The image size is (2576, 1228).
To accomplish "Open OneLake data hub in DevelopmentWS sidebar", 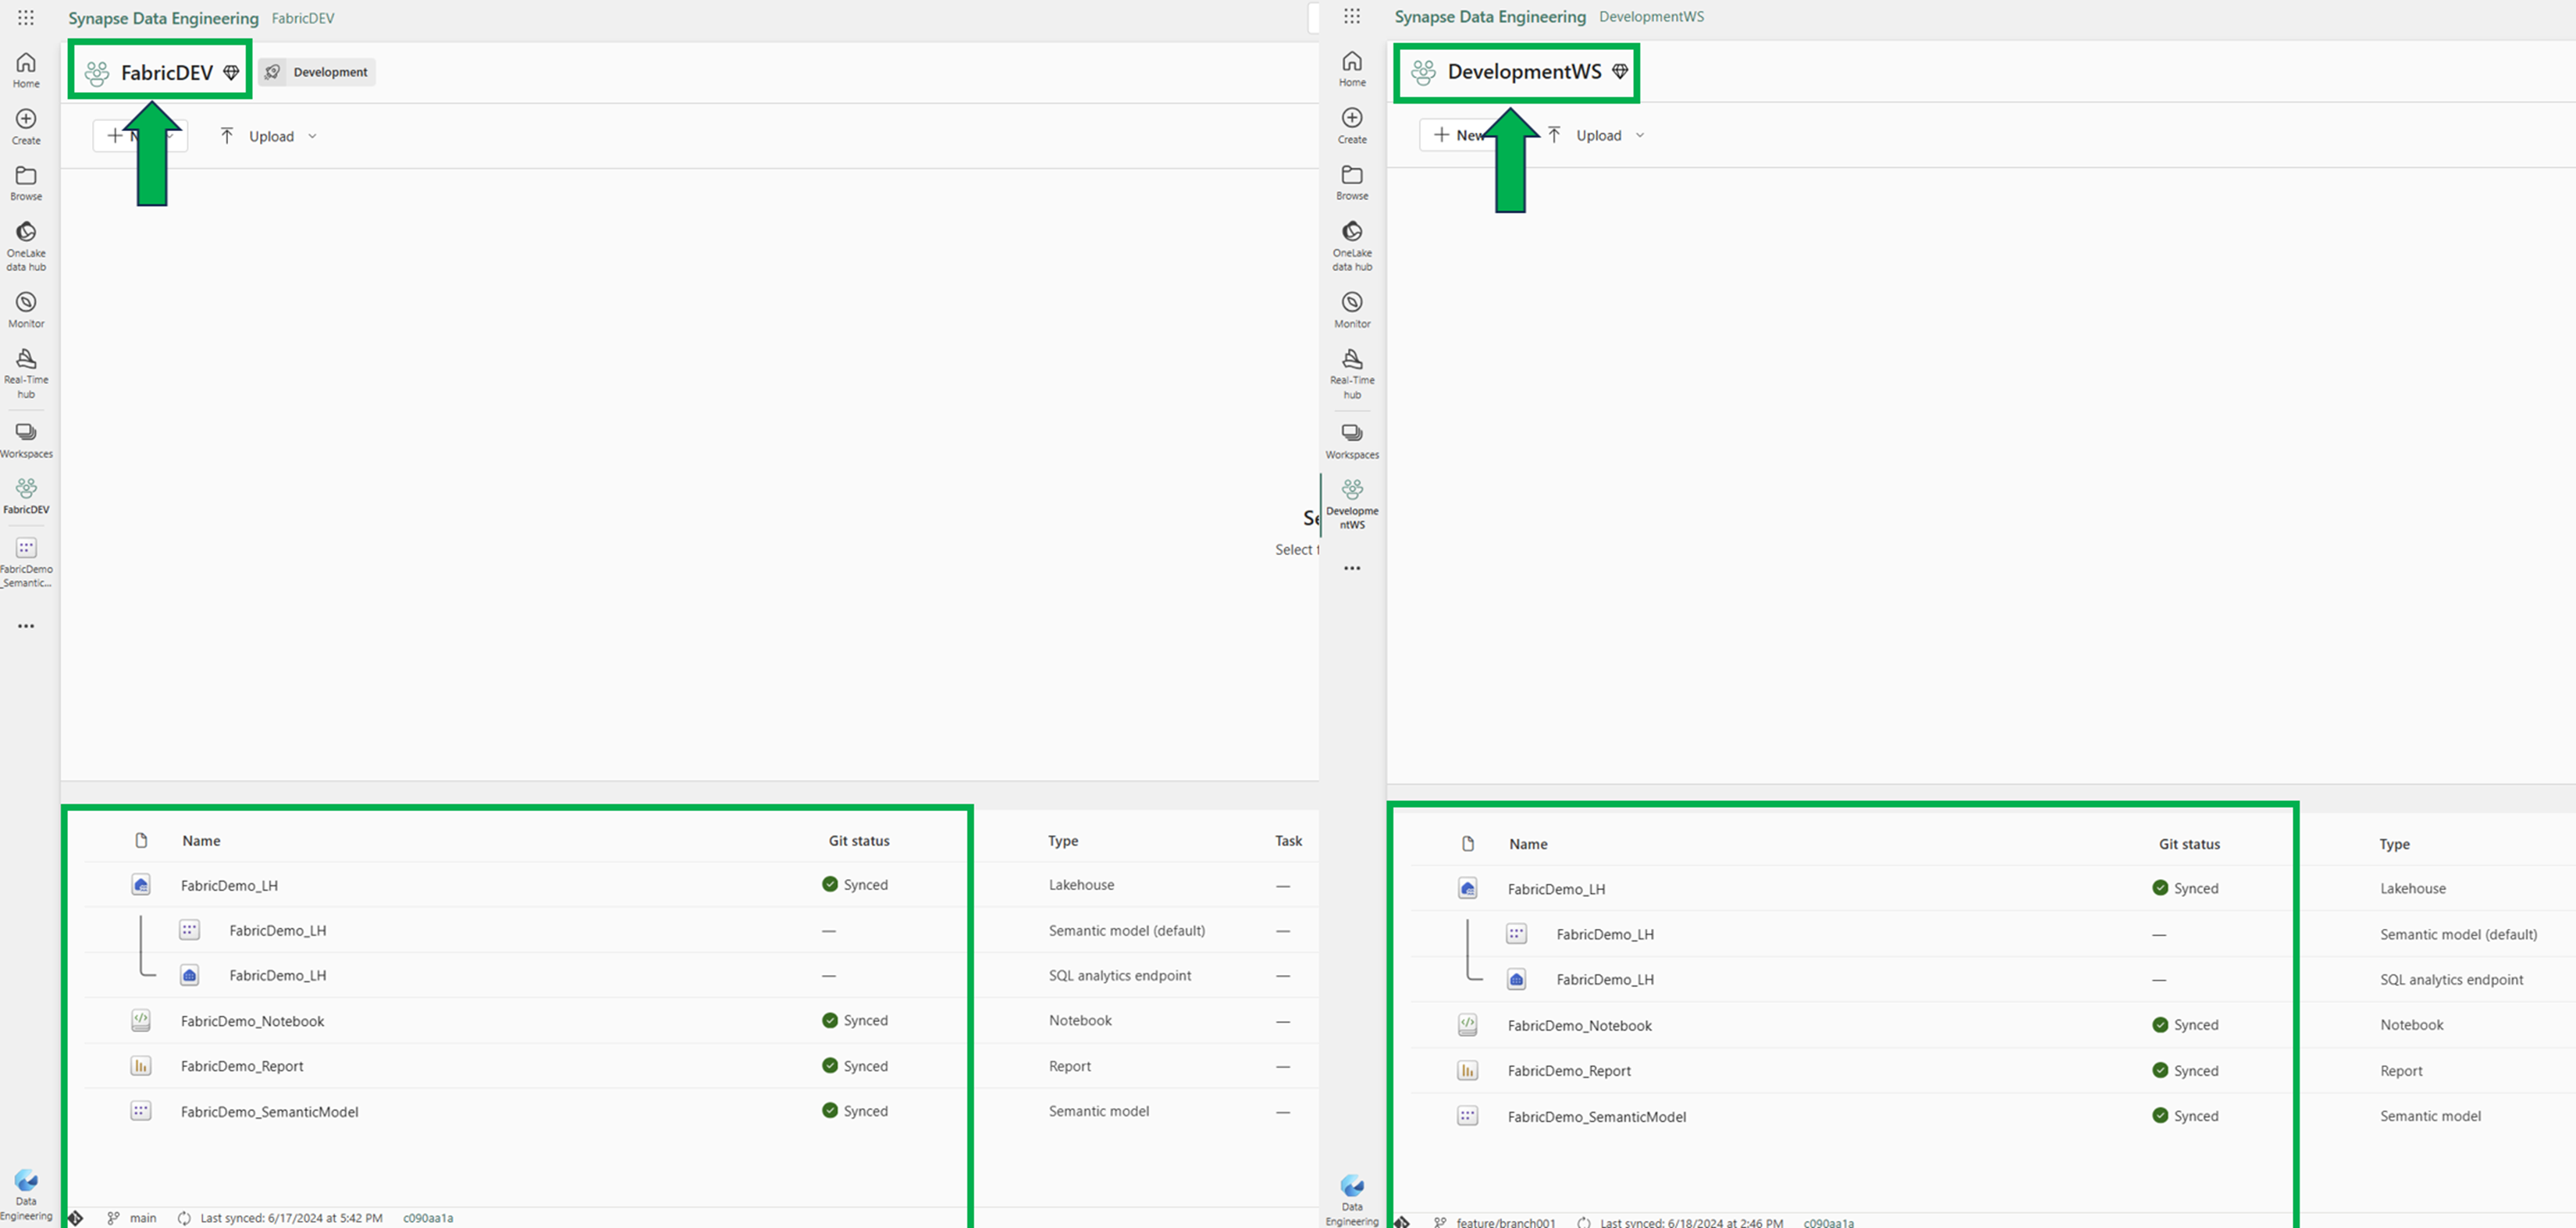I will [1352, 246].
